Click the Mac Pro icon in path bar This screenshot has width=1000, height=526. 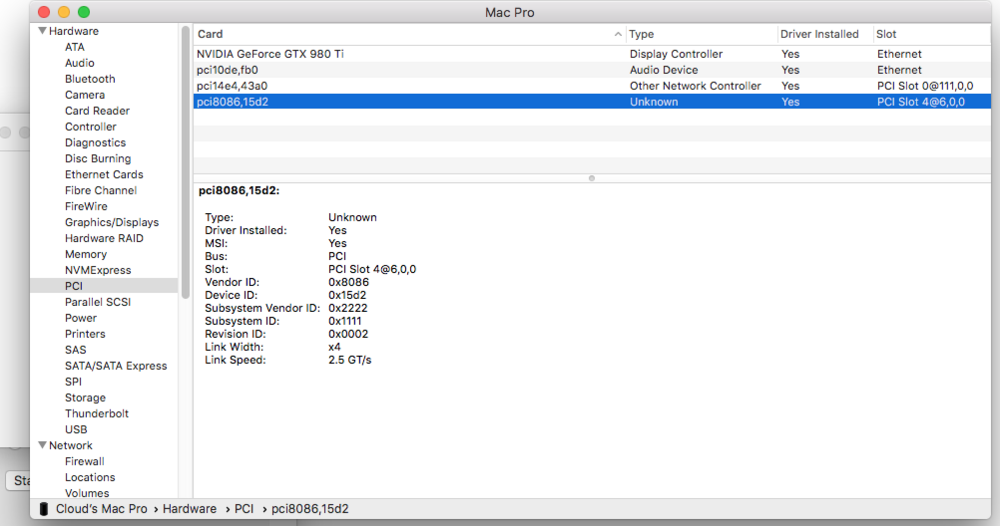click(x=44, y=509)
